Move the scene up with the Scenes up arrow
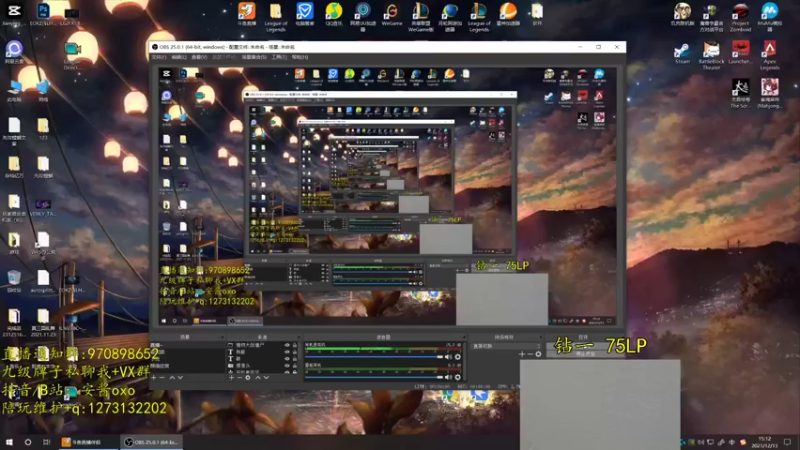Screen dimensions: 800x450 coord(172,378)
